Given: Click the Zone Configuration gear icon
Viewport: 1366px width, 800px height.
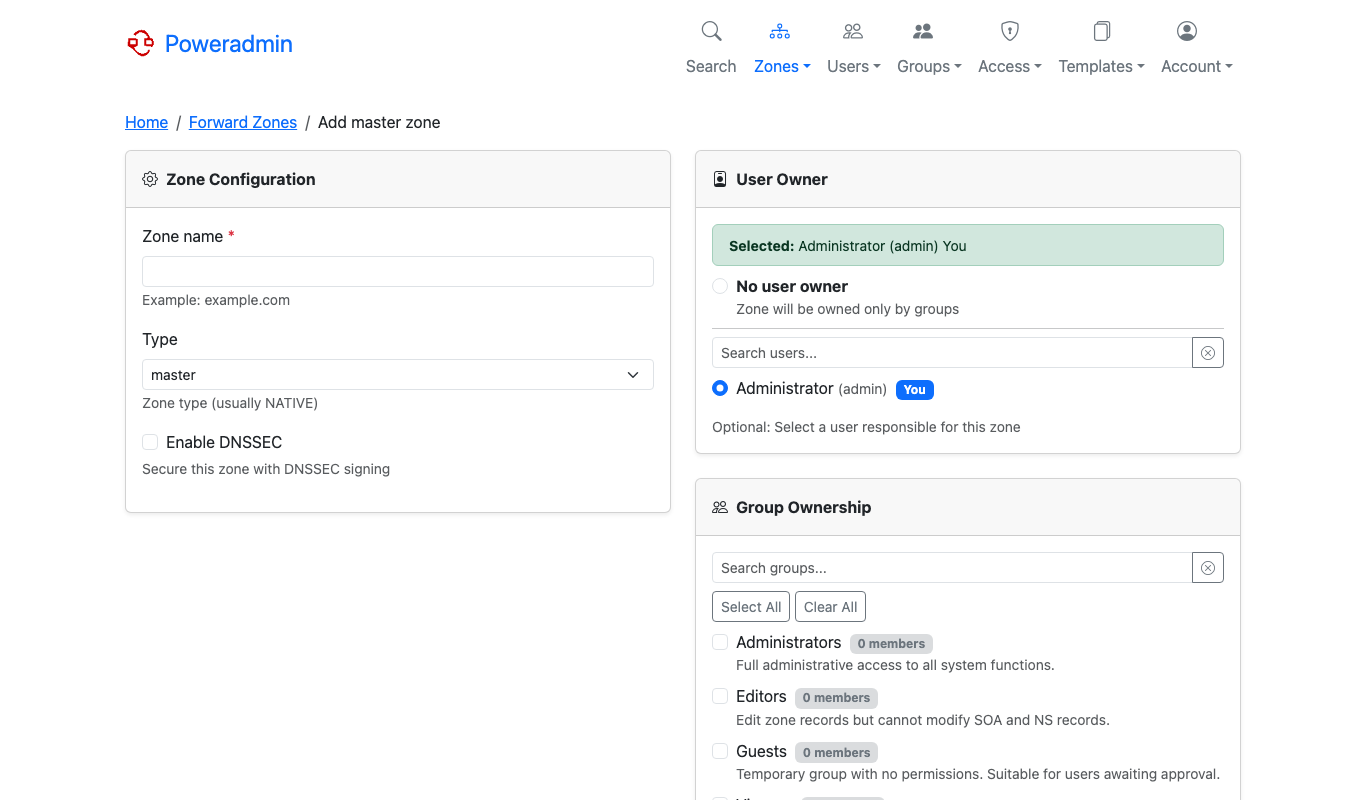Looking at the screenshot, I should pos(150,179).
